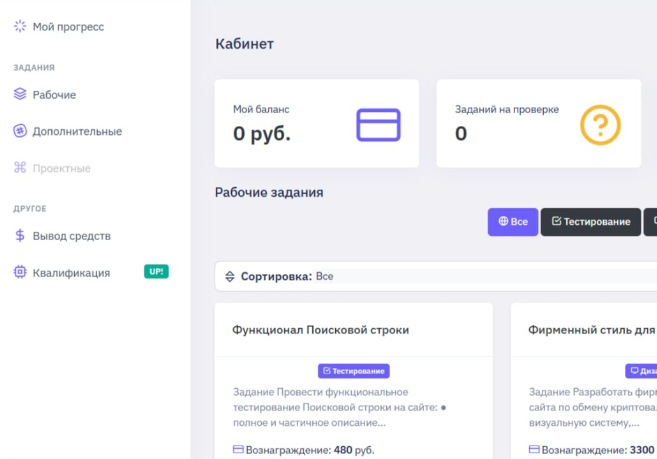Click Вознаграждение: 480 руб. text

(x=310, y=450)
